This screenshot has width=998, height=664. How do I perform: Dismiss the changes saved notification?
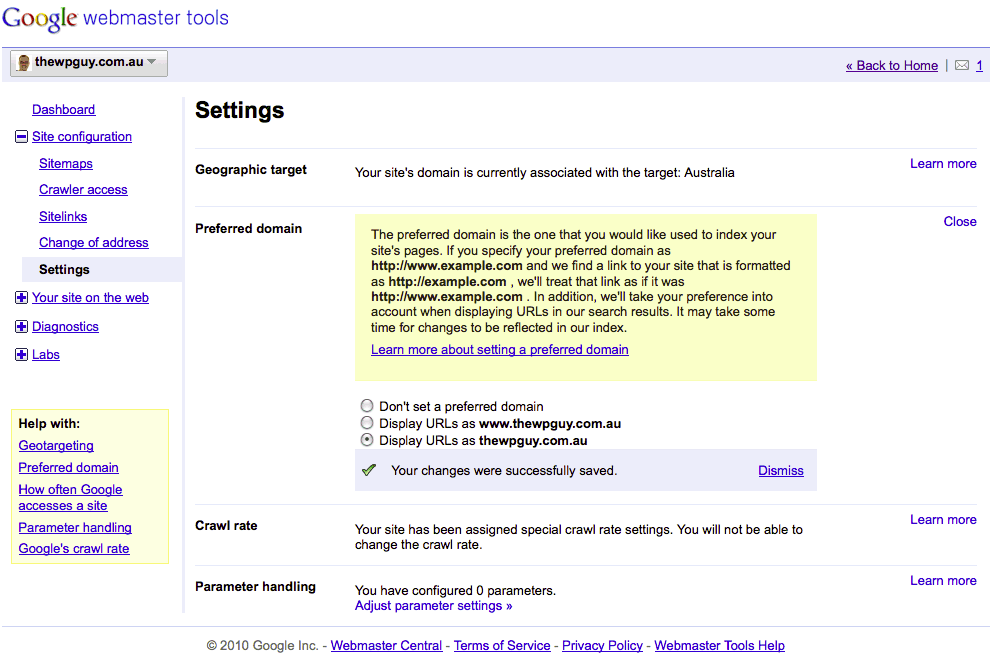click(x=781, y=470)
